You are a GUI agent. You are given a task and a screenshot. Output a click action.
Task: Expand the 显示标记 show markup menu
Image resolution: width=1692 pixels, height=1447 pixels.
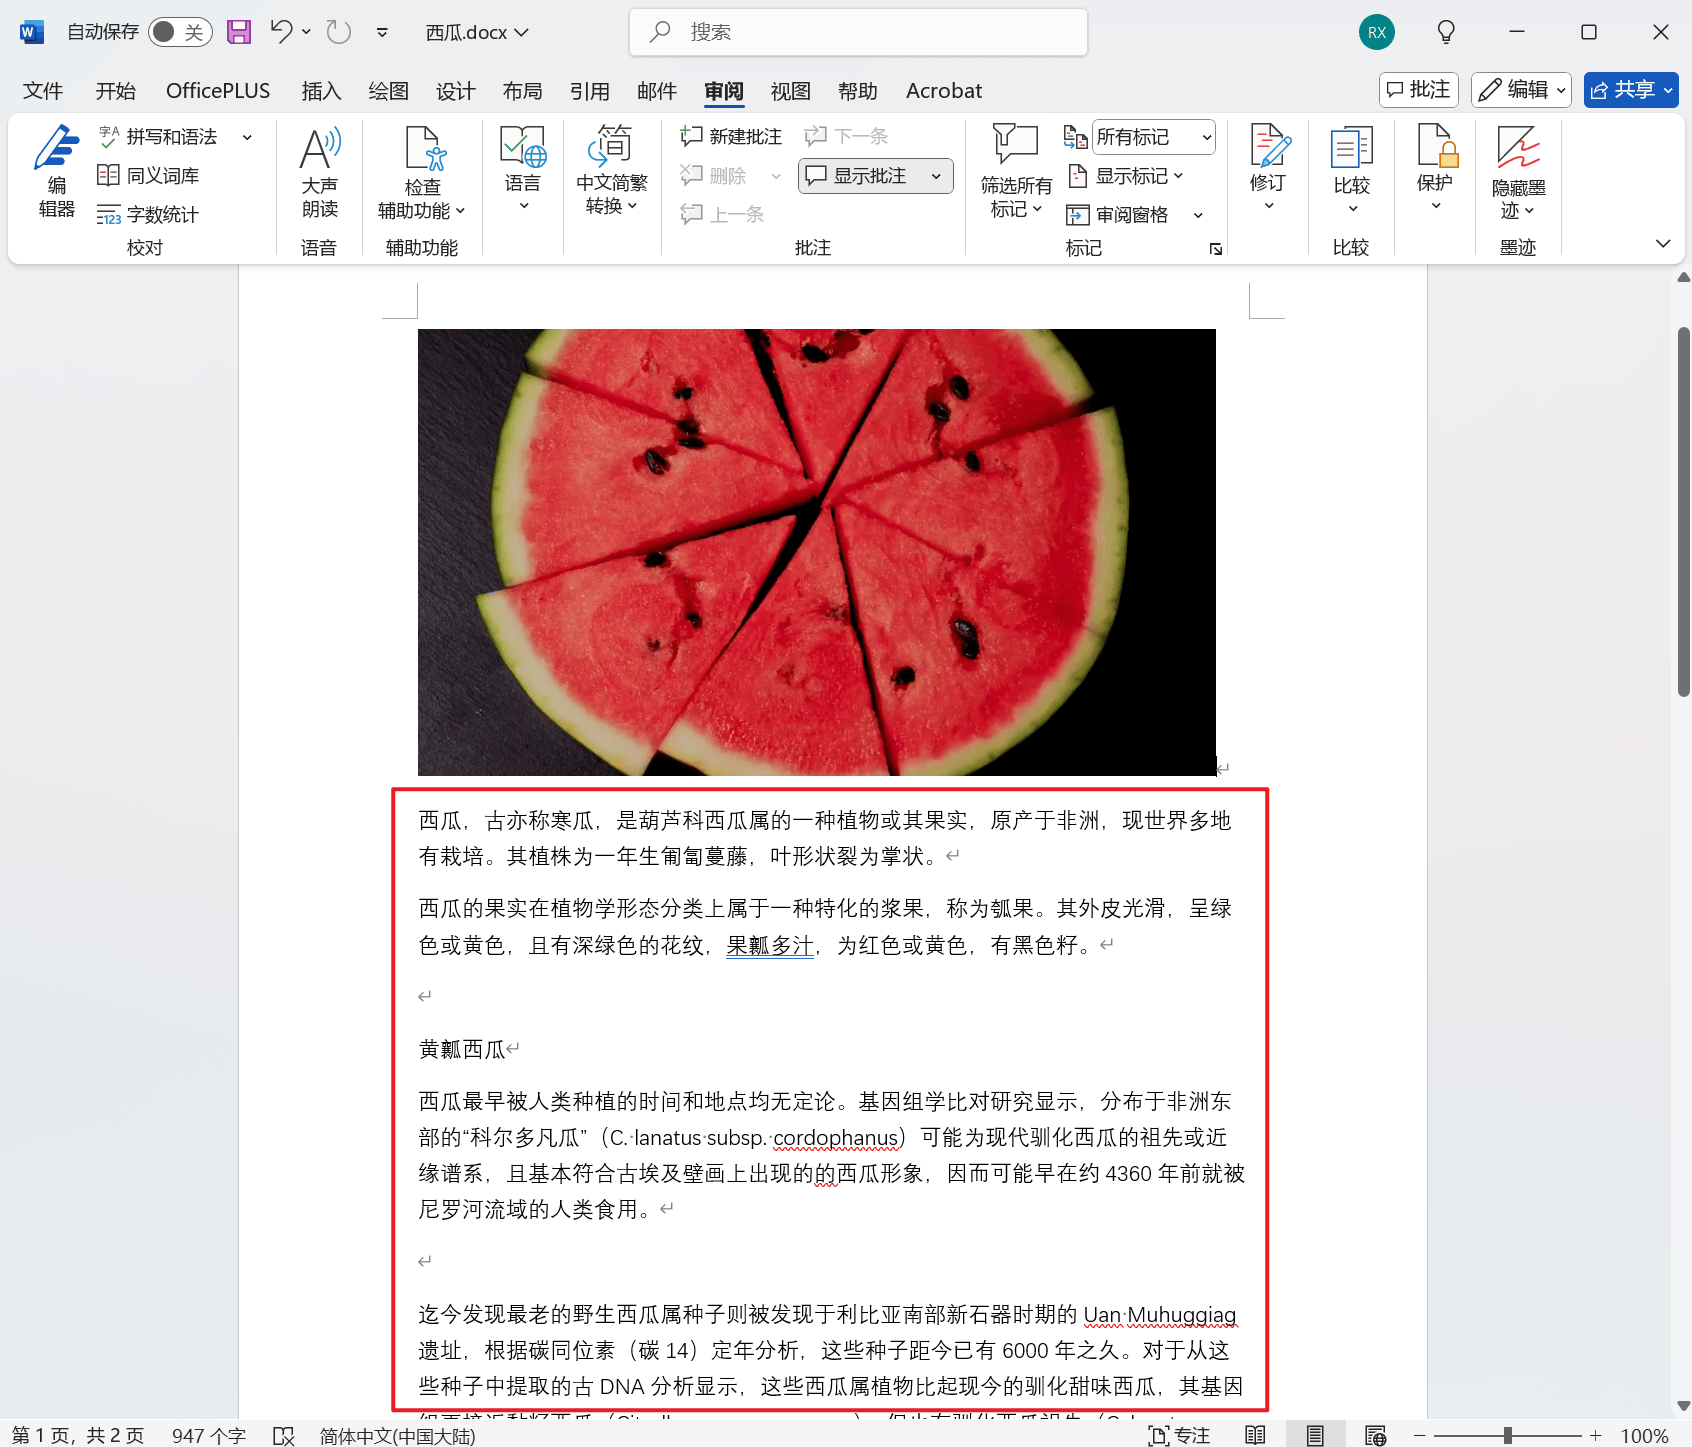tap(1128, 176)
